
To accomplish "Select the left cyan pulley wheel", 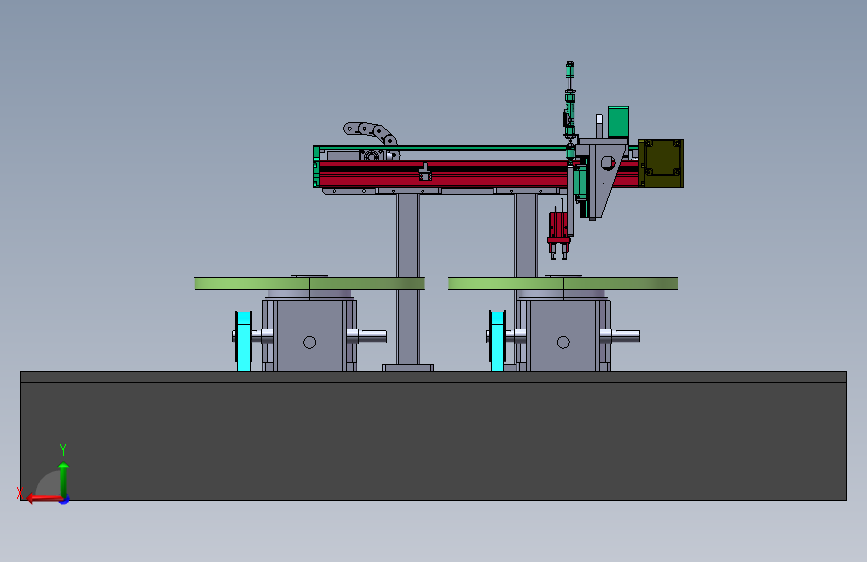I will pyautogui.click(x=244, y=341).
